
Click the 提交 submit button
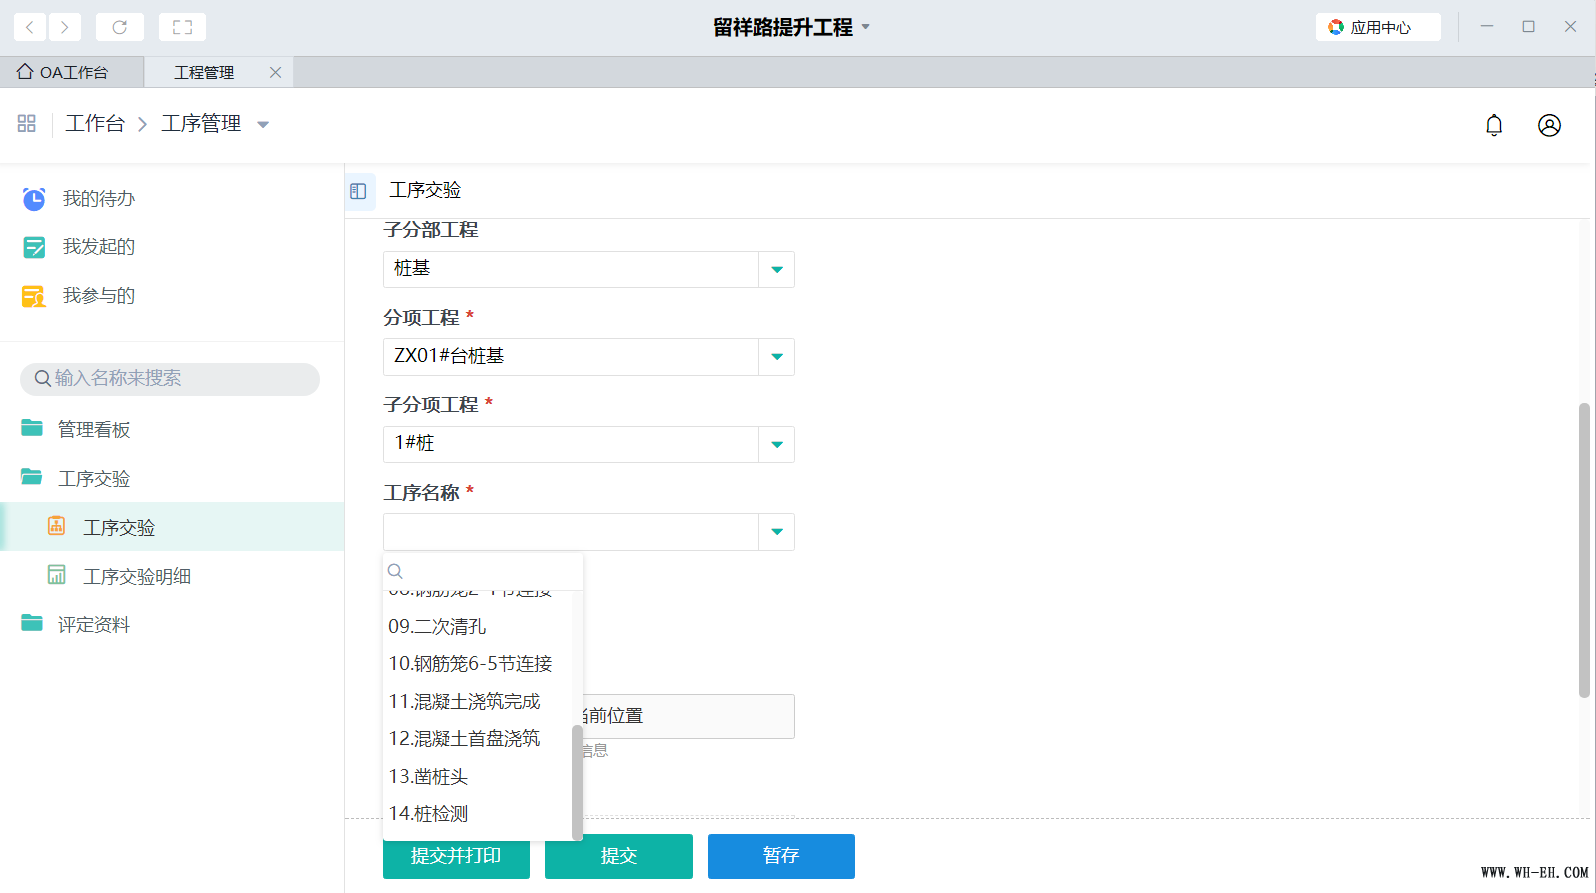point(618,856)
